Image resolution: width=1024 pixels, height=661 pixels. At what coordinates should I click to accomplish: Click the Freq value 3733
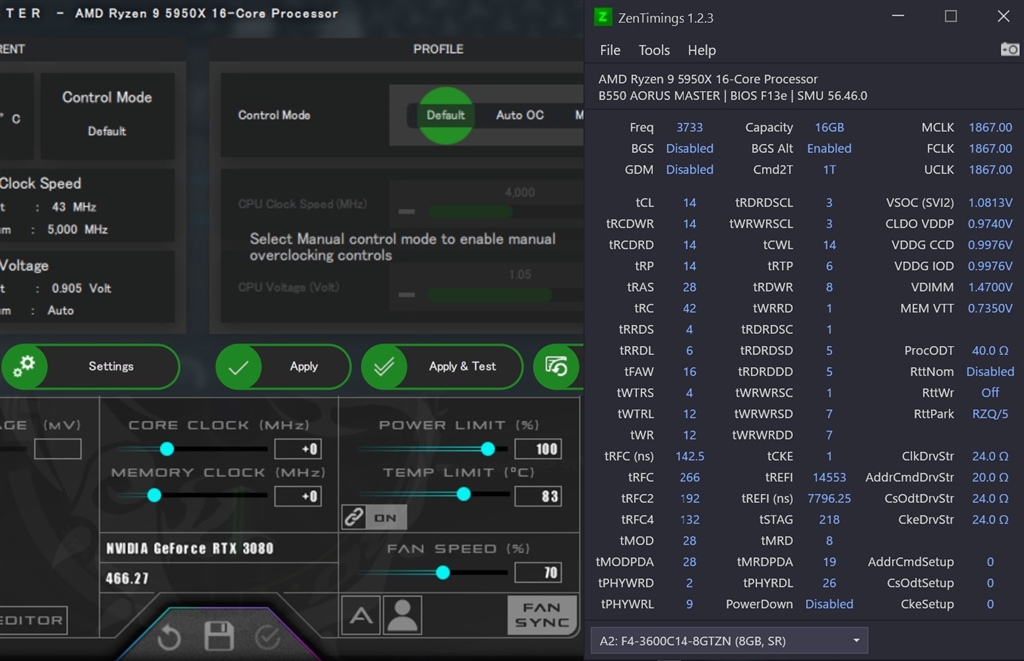(x=690, y=127)
